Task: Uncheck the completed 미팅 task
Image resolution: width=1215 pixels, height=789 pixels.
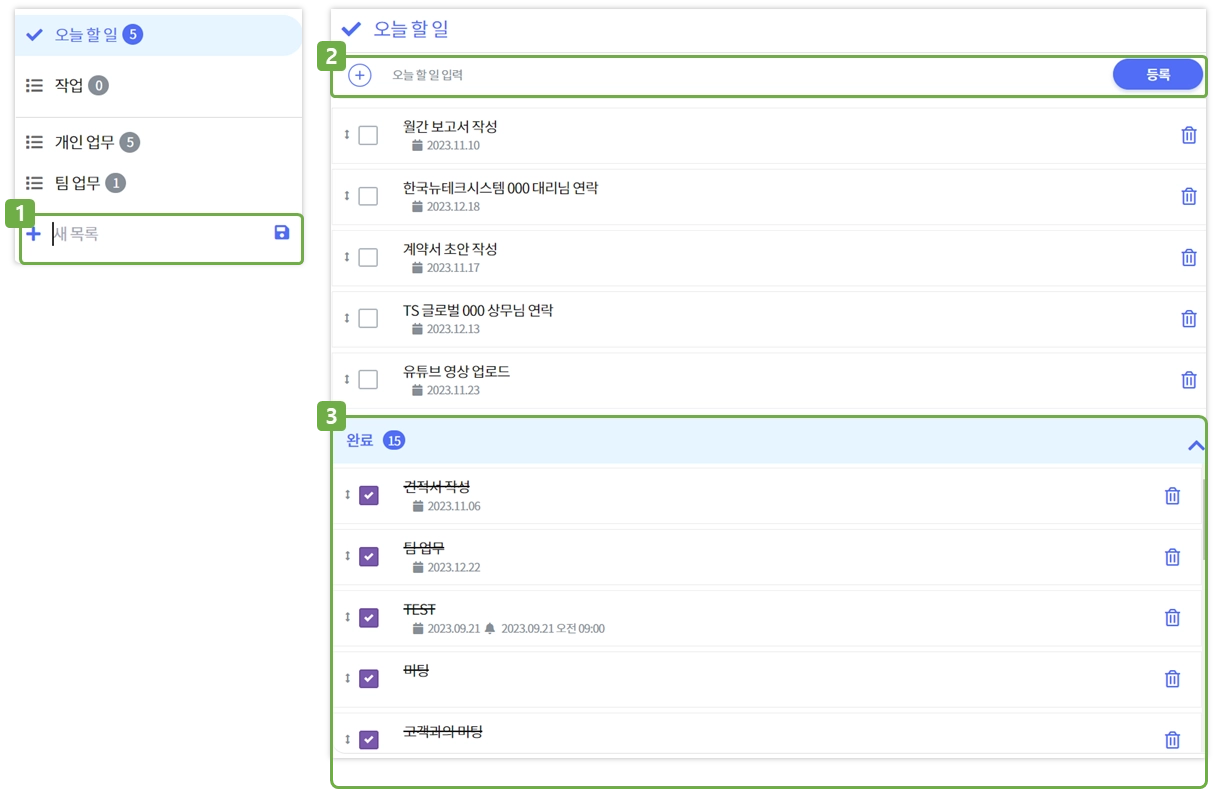Action: [x=369, y=678]
